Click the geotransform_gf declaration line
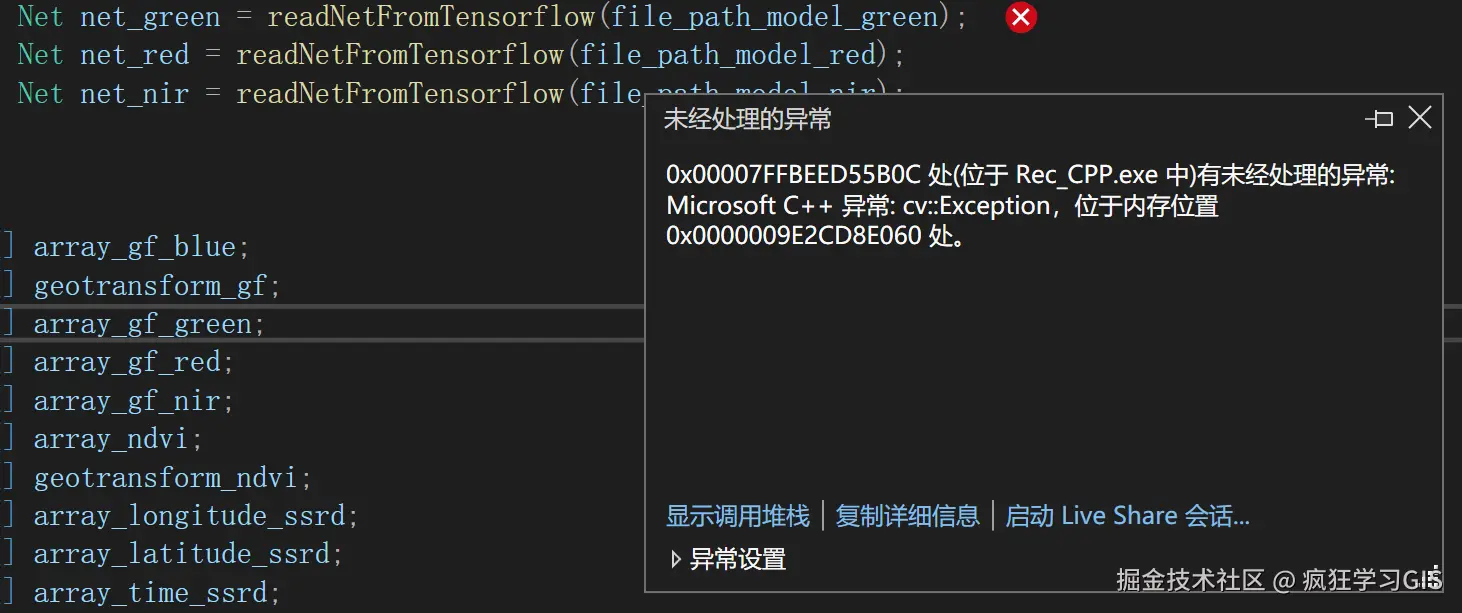 (157, 286)
